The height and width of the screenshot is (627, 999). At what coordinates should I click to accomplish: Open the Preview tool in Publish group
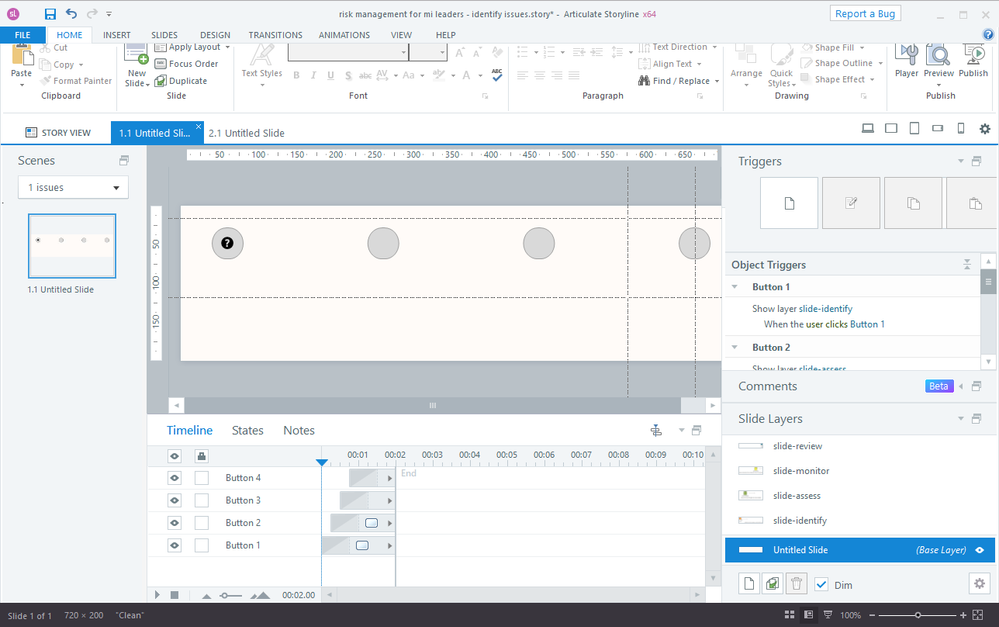[938, 60]
